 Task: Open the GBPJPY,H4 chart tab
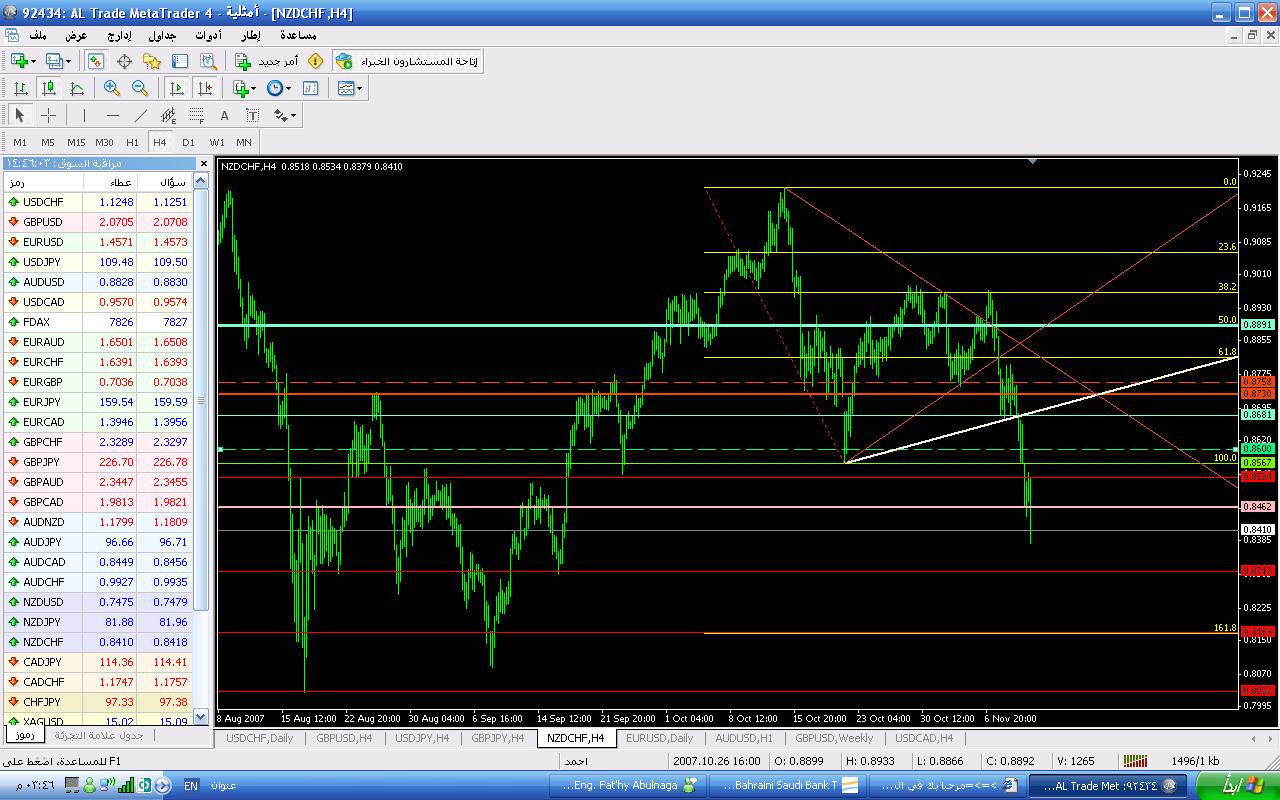[x=497, y=738]
